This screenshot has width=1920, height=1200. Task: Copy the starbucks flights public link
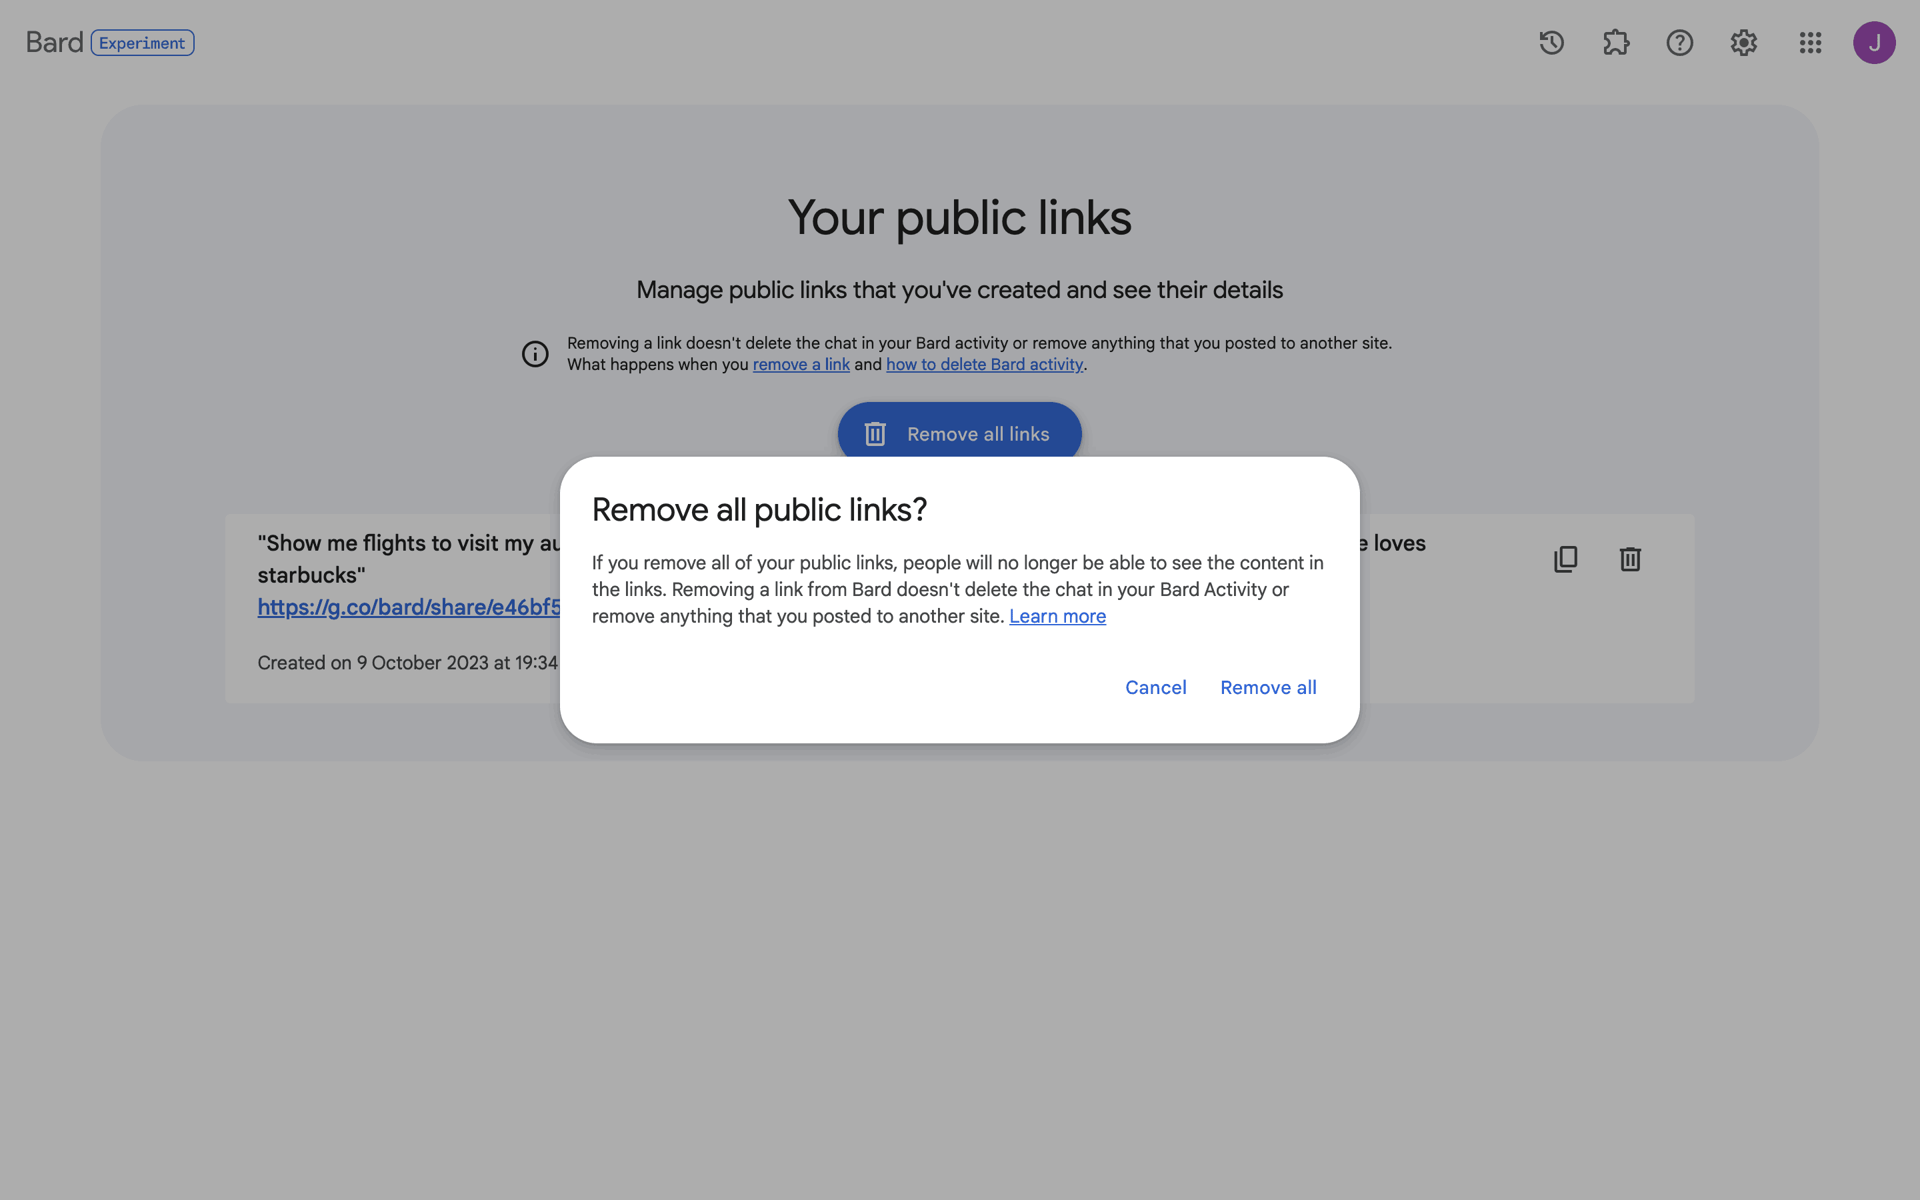coord(1566,559)
